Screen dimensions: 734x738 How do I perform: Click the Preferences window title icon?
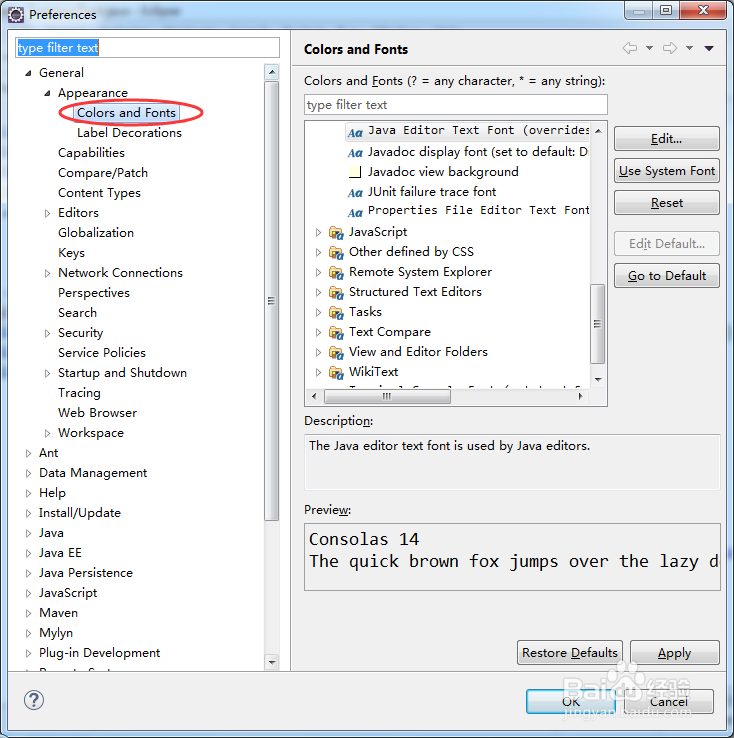coord(16,15)
